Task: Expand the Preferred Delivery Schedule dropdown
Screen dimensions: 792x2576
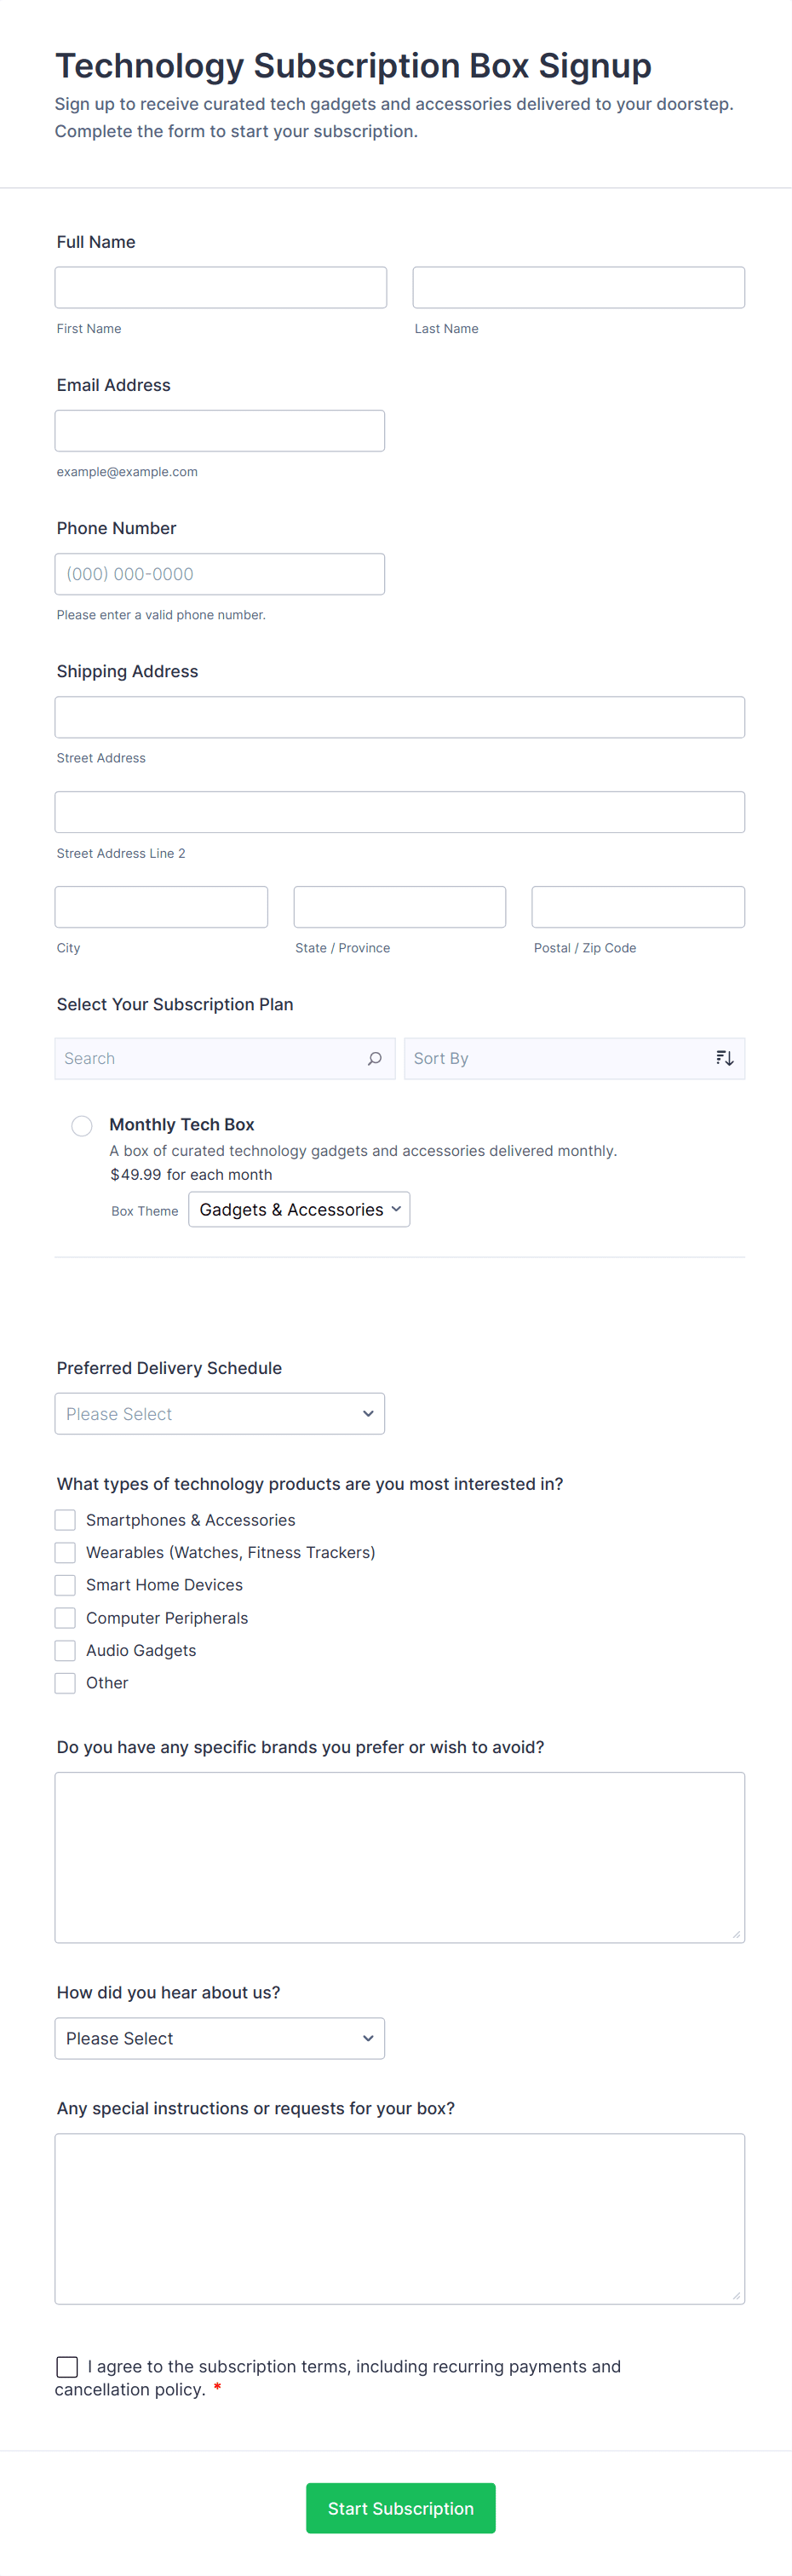Action: click(x=220, y=1414)
